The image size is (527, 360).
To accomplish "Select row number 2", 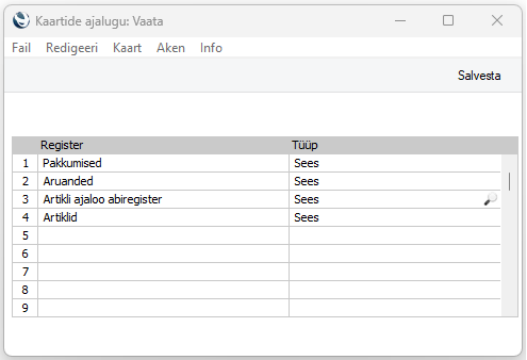I will tap(25, 181).
